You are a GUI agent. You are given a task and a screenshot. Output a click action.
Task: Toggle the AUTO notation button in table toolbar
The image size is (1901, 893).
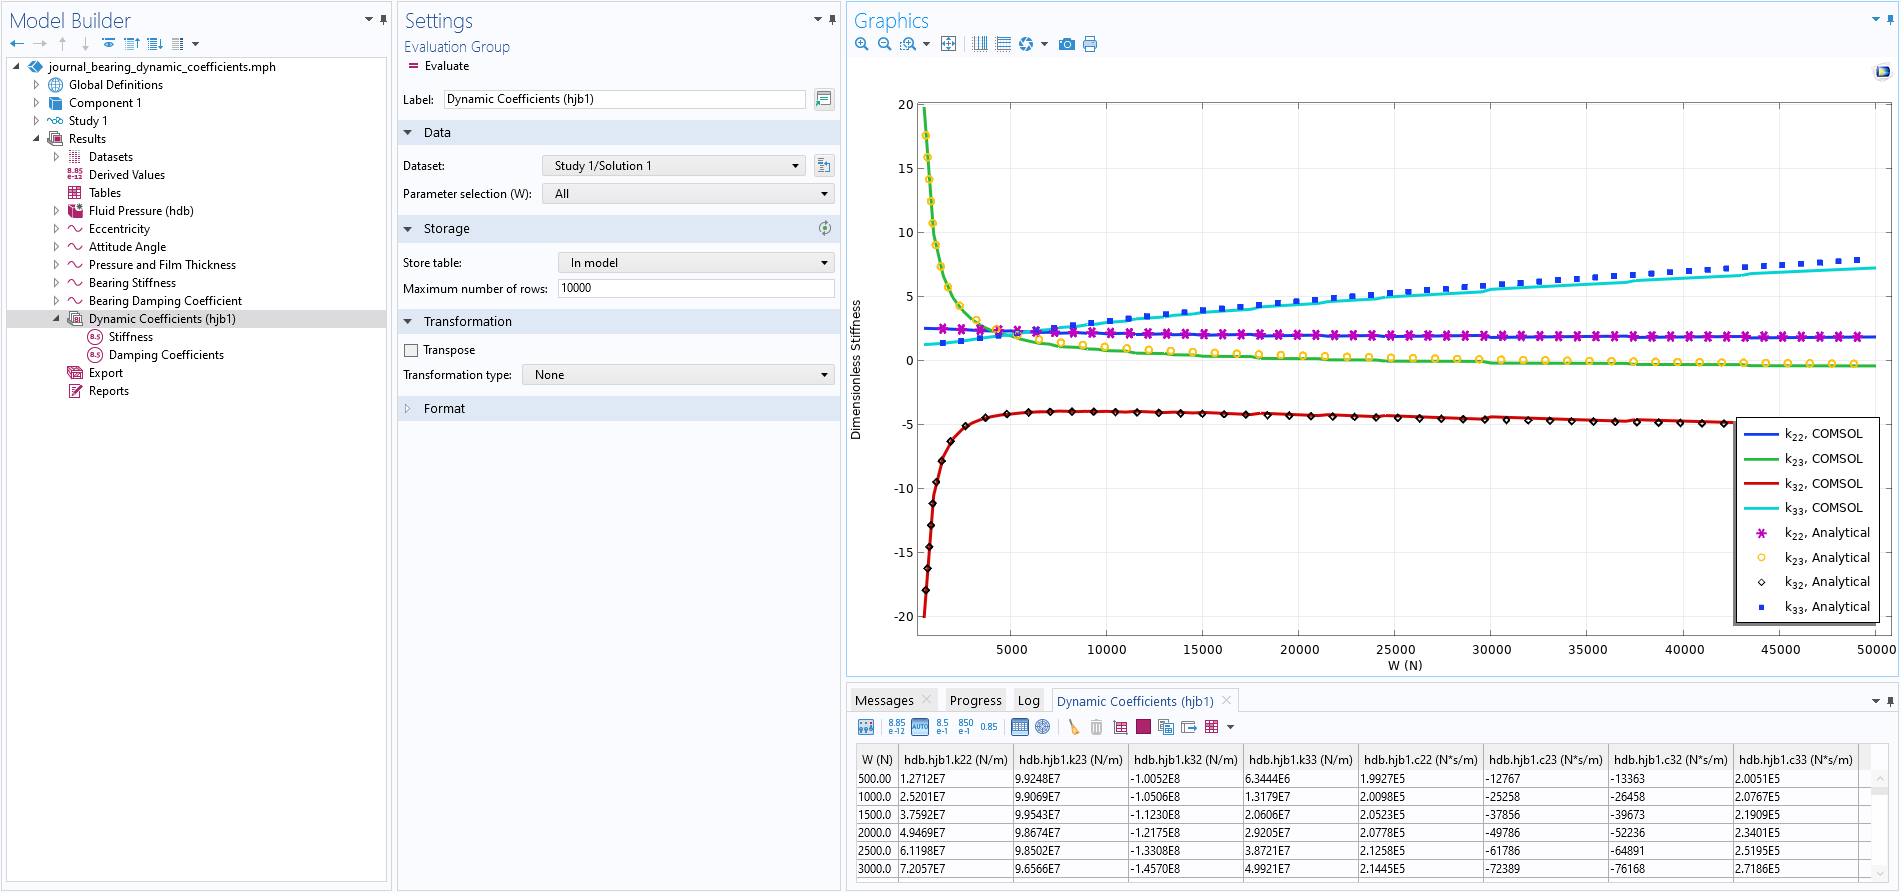[920, 727]
